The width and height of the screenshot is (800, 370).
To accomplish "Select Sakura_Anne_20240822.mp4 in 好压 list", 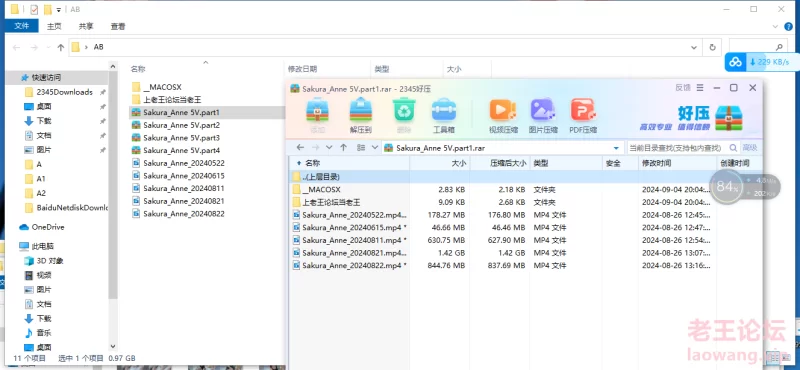I will (x=349, y=265).
